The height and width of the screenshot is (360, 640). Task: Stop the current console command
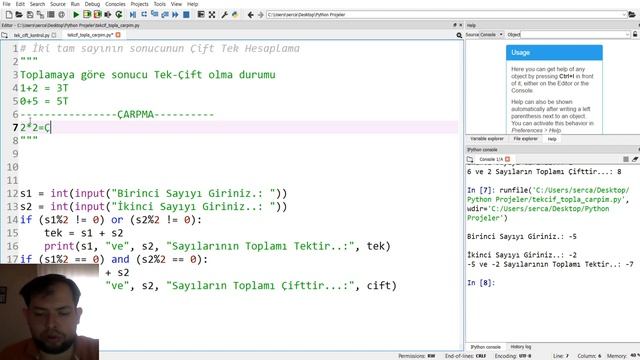click(626, 159)
